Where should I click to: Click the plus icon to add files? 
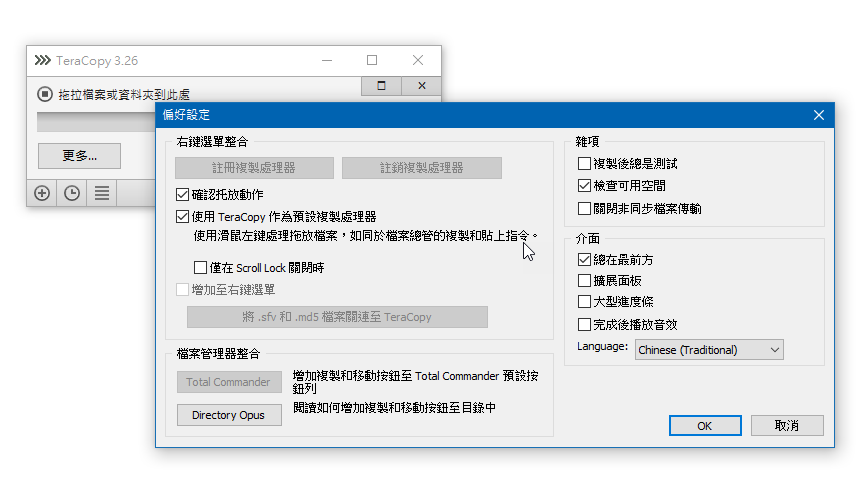42,193
